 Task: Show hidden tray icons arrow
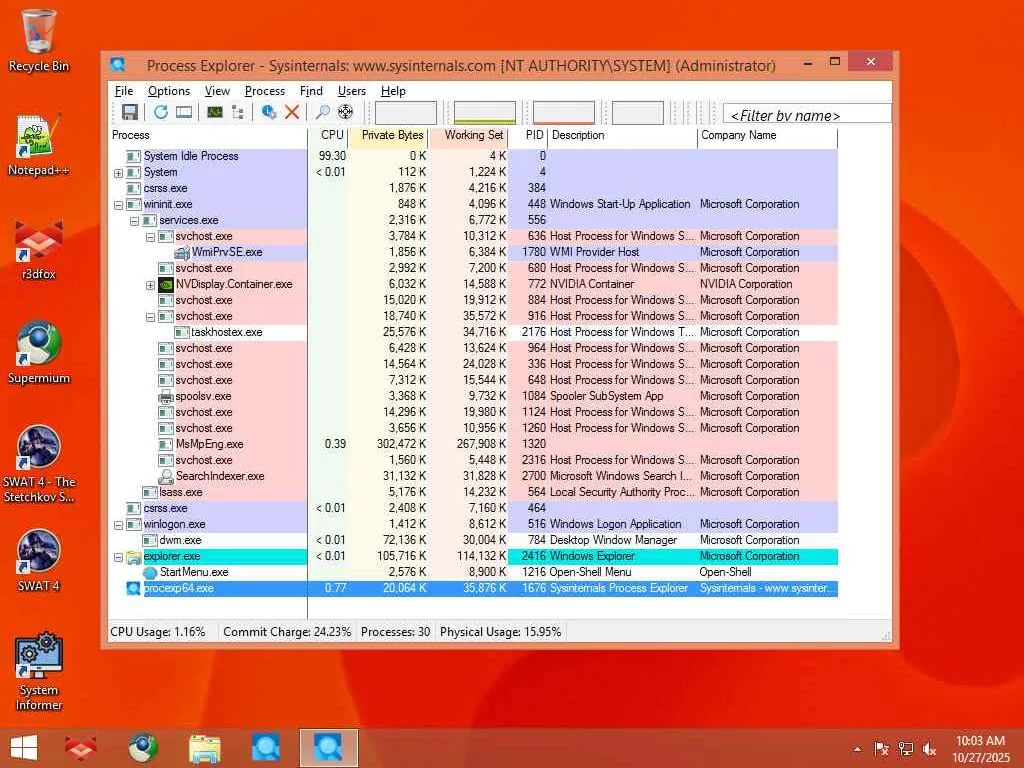click(857, 749)
